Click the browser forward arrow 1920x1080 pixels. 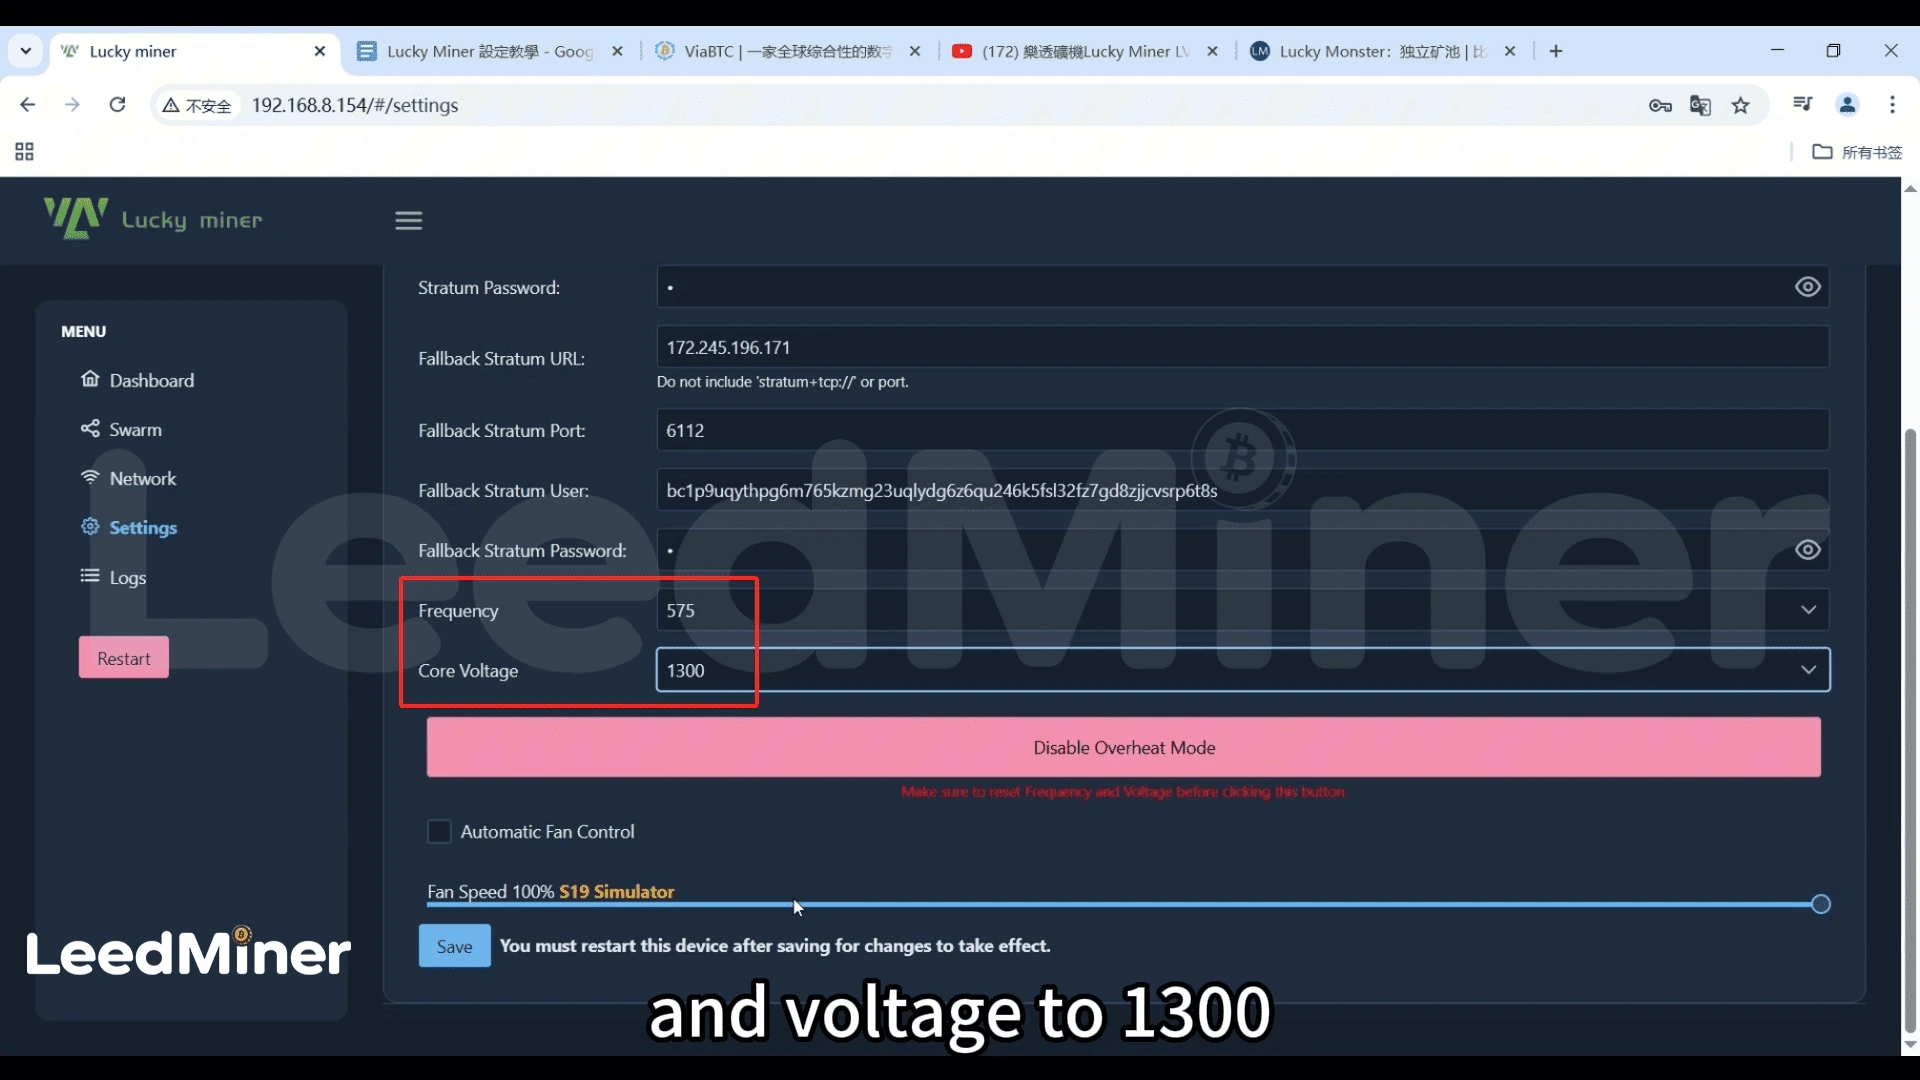(72, 105)
